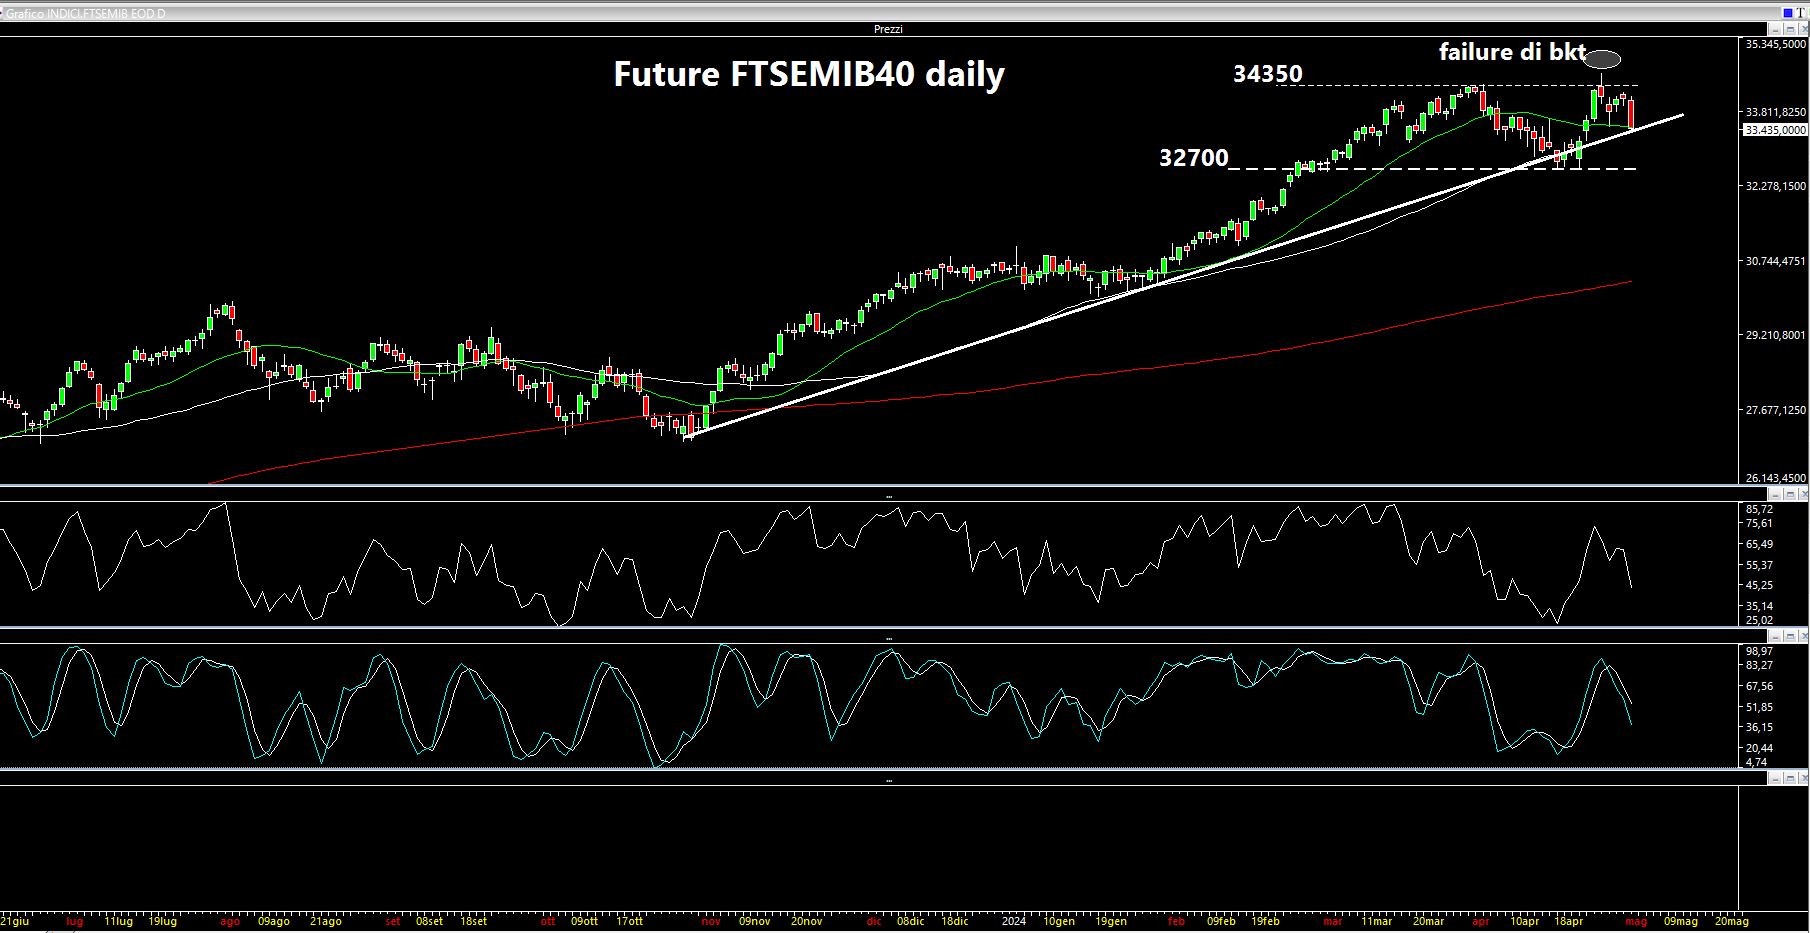
Task: Click the '20mag' date on the time axis
Action: click(1732, 921)
